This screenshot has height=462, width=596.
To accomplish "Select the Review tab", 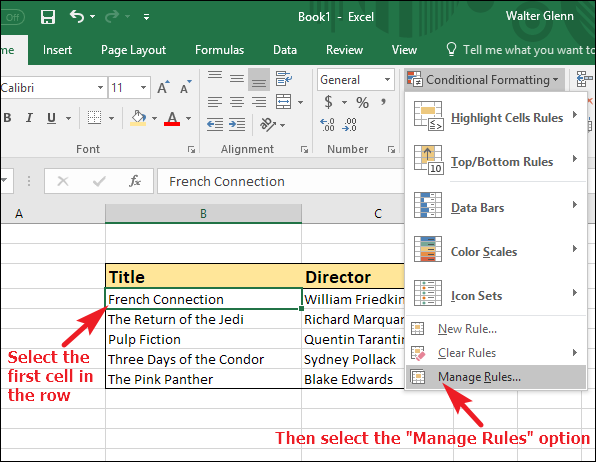I will click(x=344, y=50).
